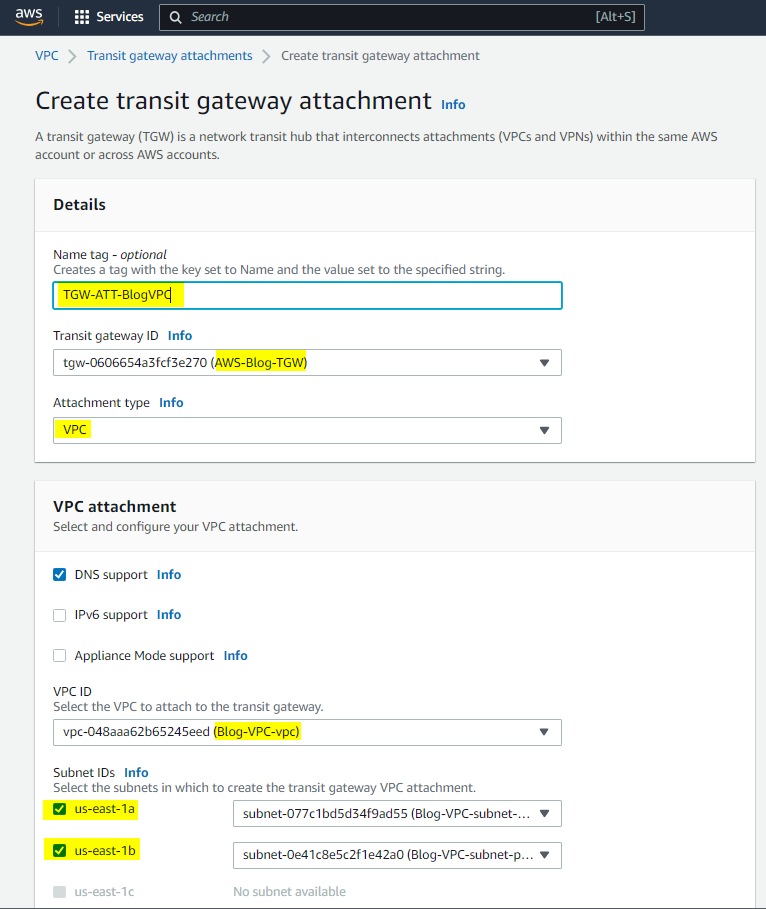Click Info icon beside page title
This screenshot has height=909, width=766.
coord(453,104)
